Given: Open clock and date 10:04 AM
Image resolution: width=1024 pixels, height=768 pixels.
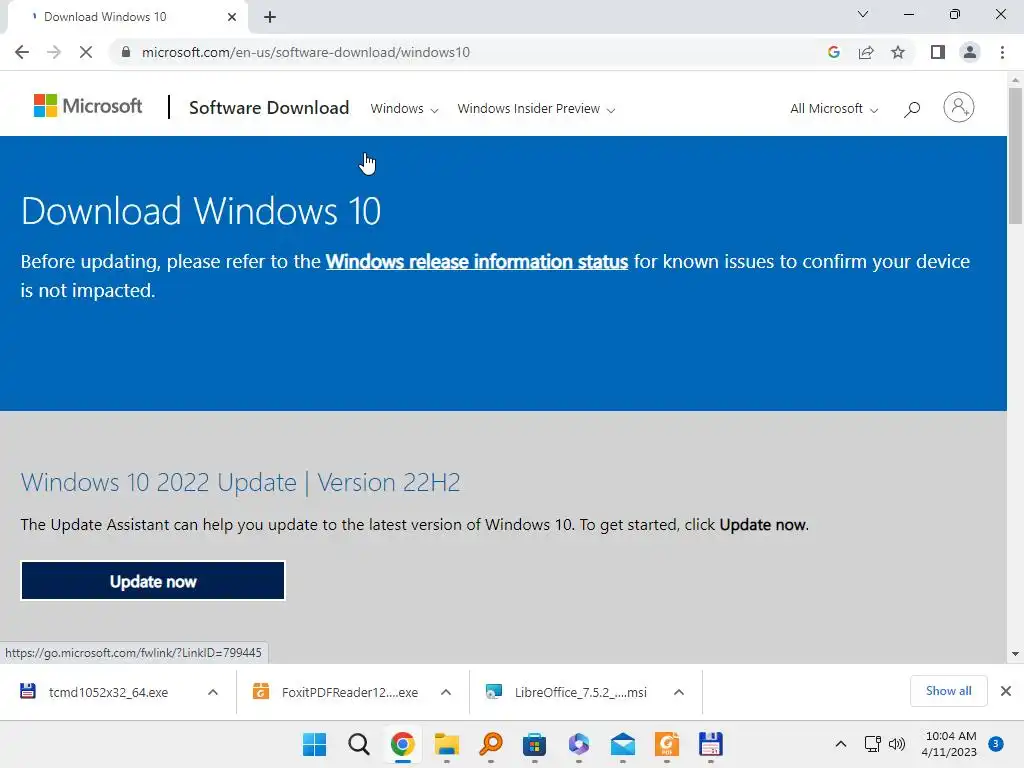Looking at the screenshot, I should 949,744.
